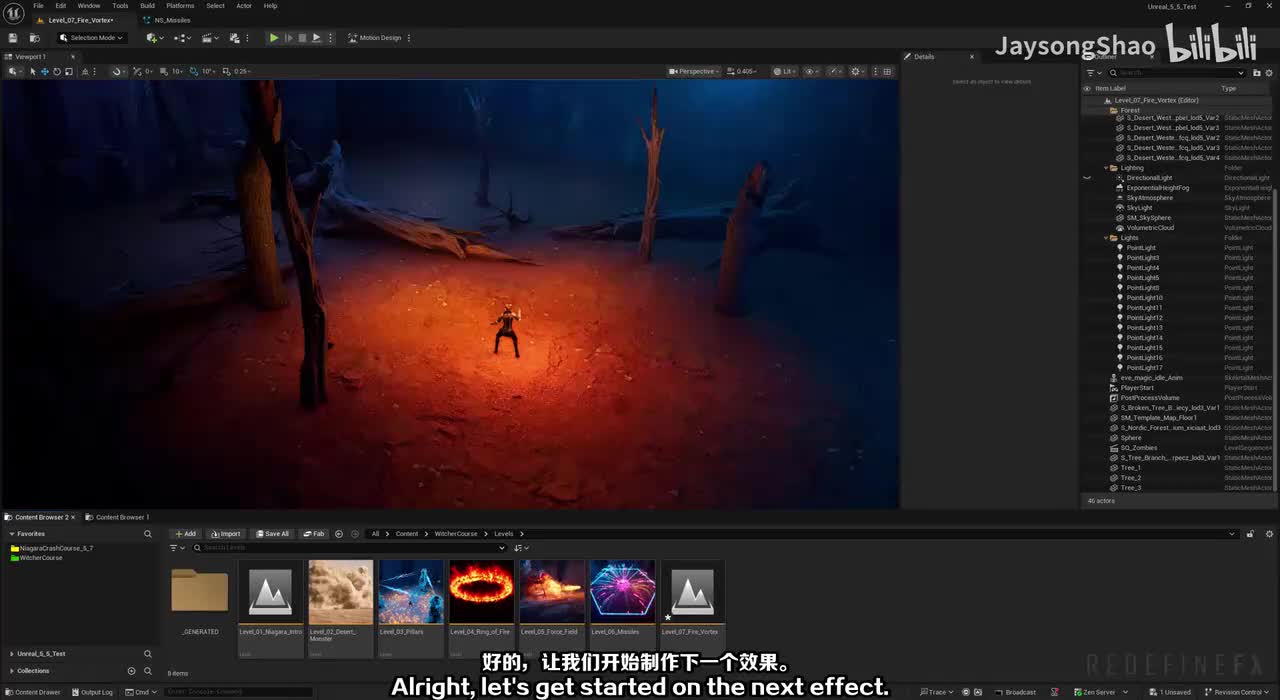Switch to the NS_Missiles tab
Image resolution: width=1280 pixels, height=700 pixels.
click(171, 20)
